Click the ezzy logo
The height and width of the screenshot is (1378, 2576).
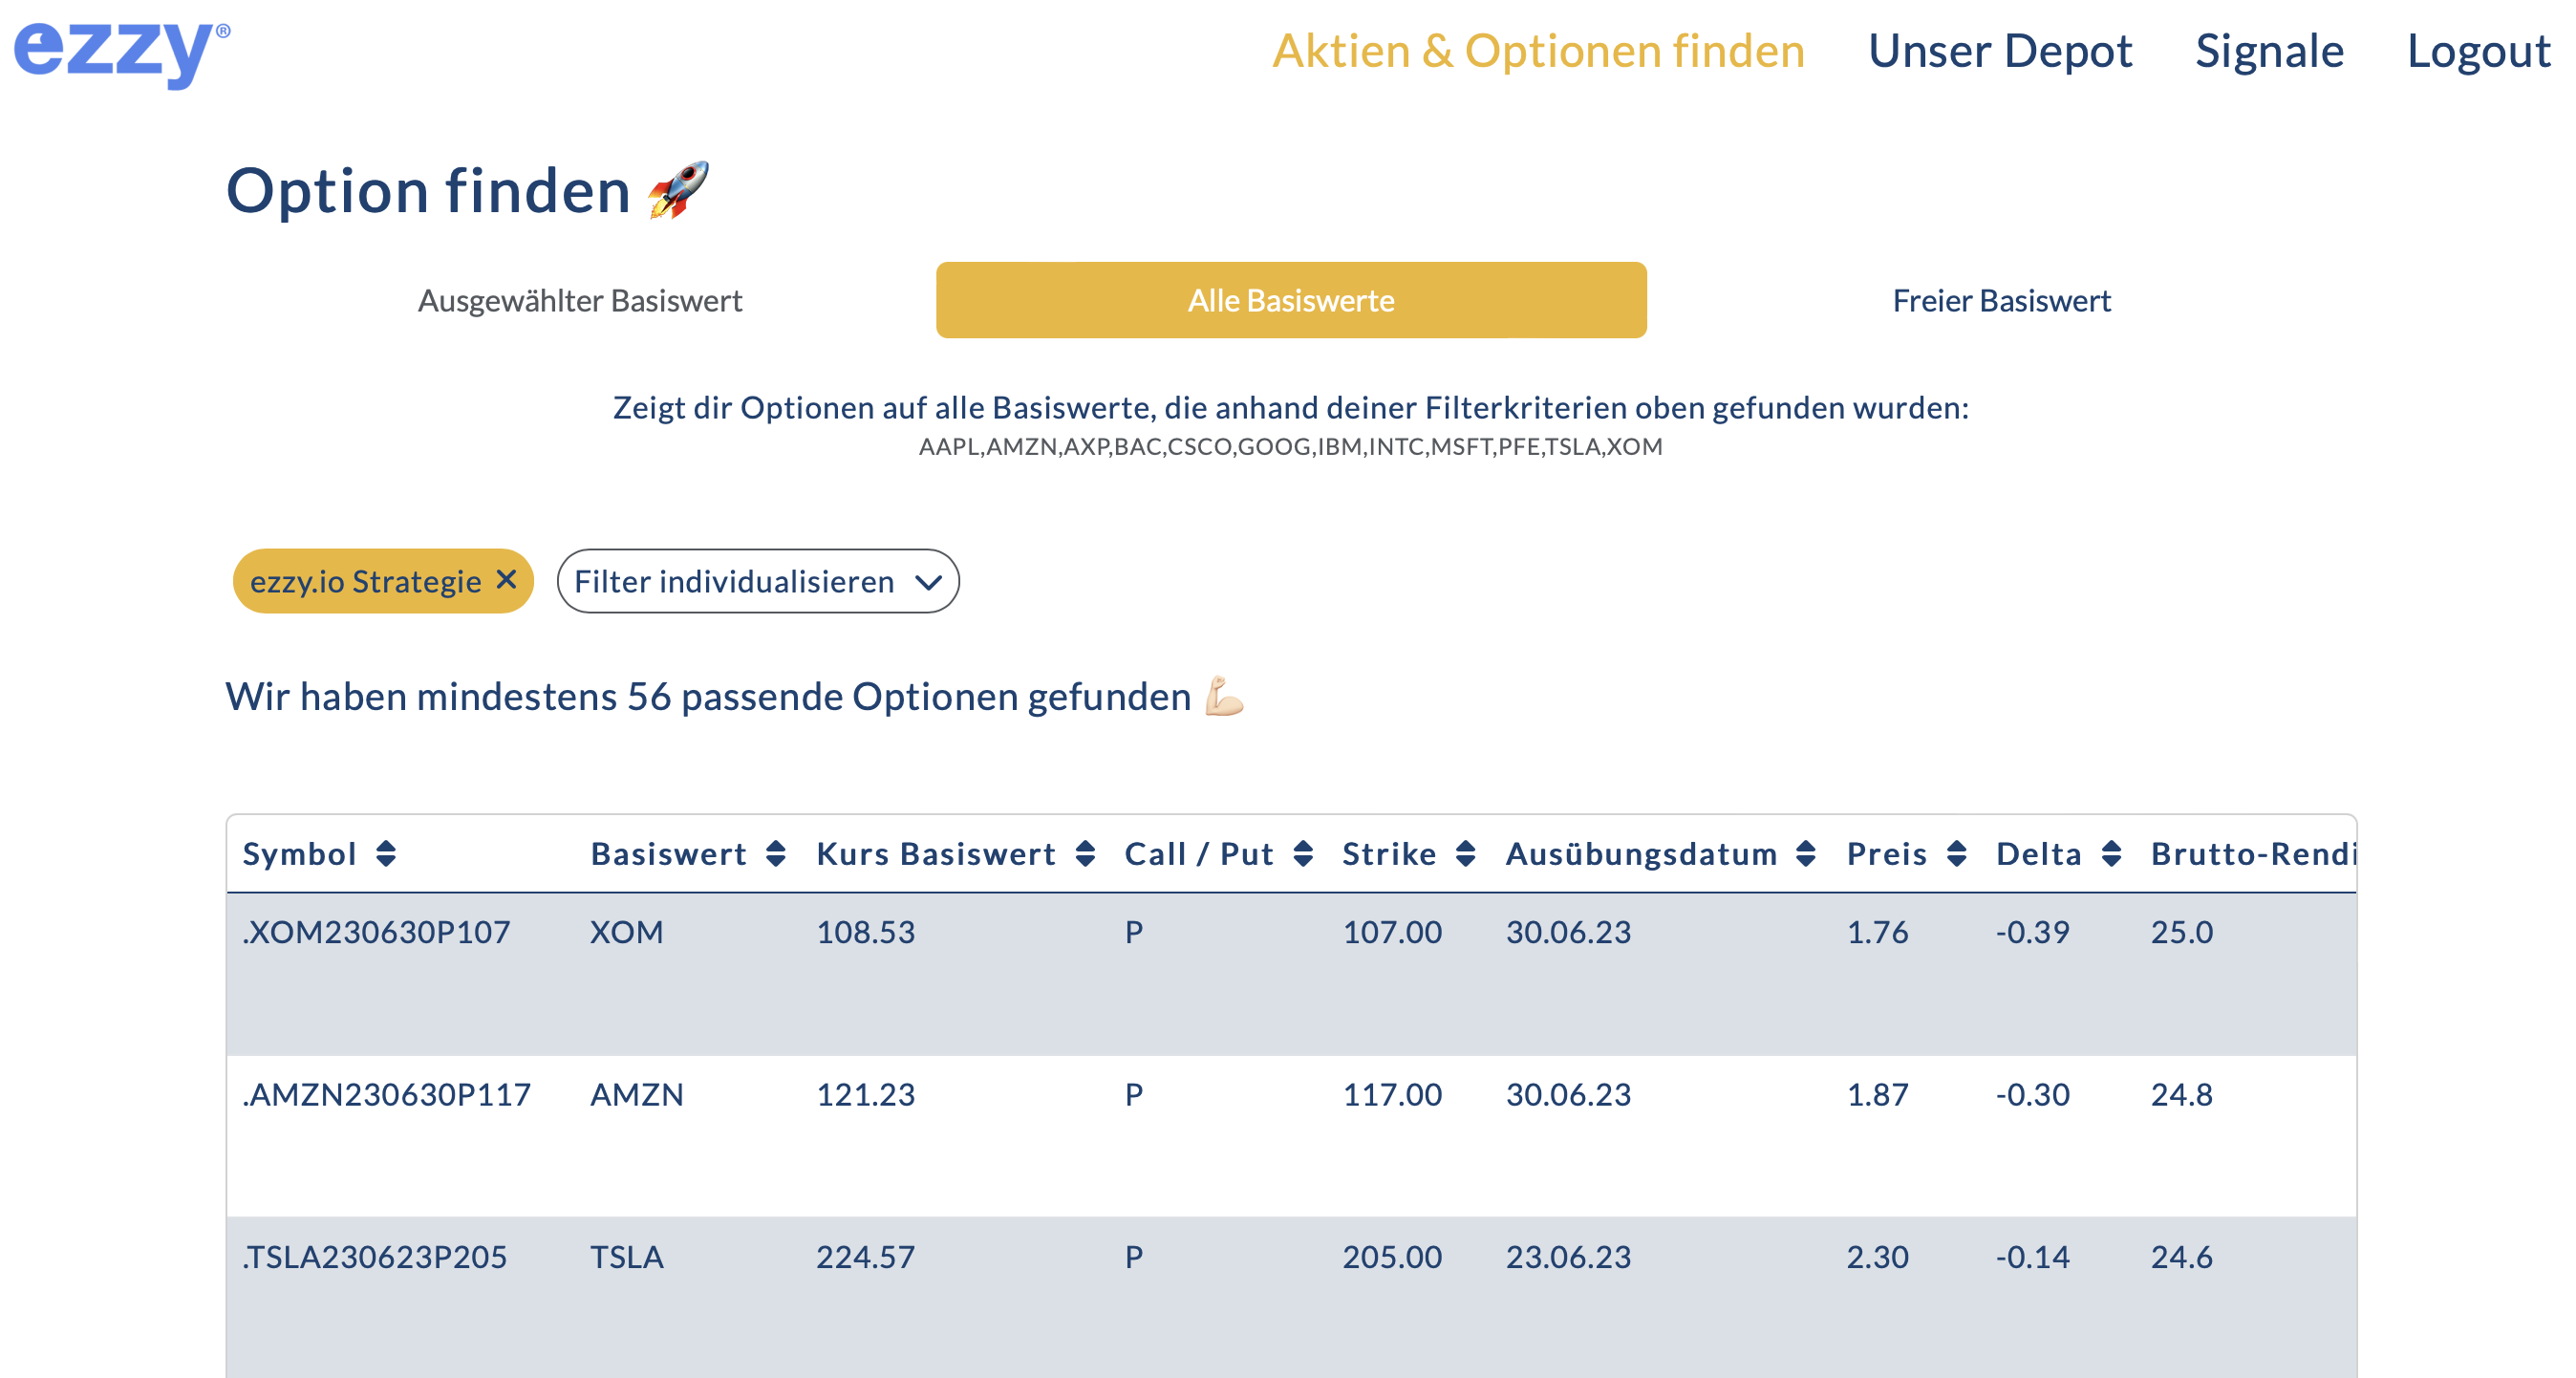(120, 52)
